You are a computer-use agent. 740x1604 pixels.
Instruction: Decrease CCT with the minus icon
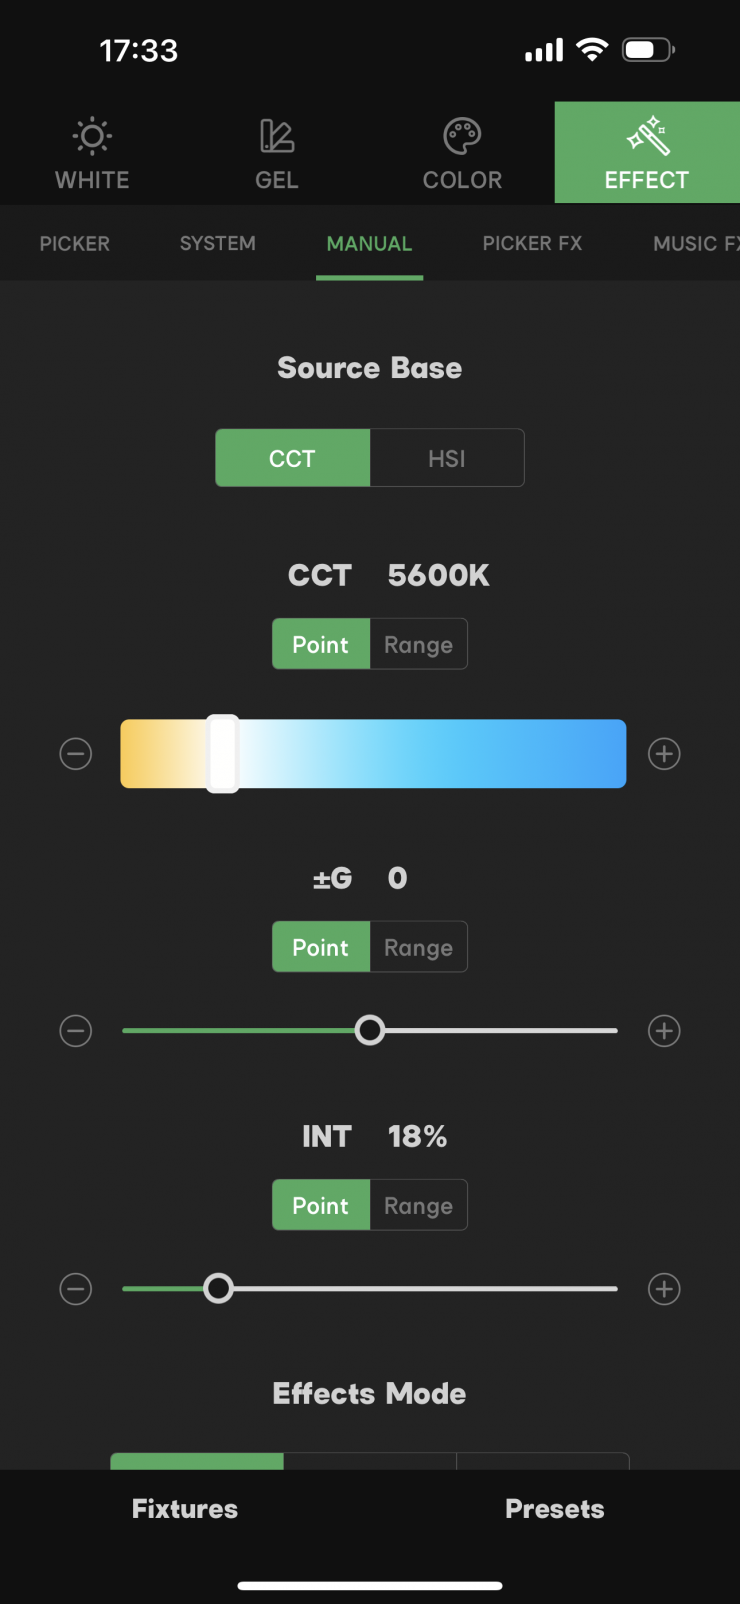tap(75, 754)
